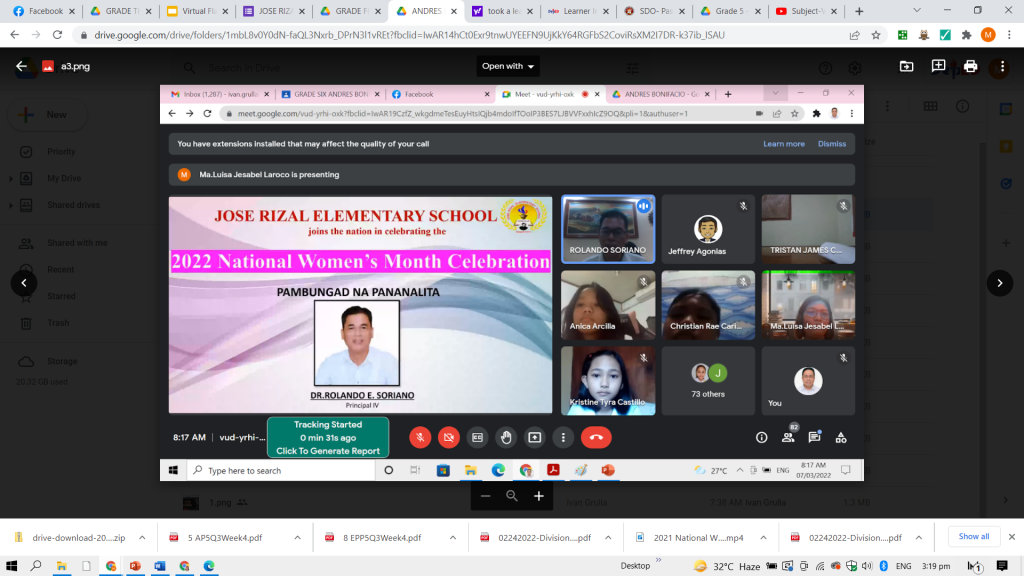
Task: Open the 3:19 pm taskbar clock
Action: click(x=936, y=566)
